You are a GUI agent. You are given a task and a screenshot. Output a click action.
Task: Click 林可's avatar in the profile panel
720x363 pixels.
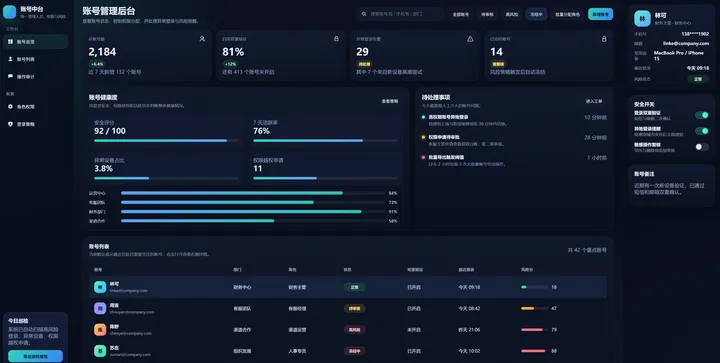(x=642, y=18)
